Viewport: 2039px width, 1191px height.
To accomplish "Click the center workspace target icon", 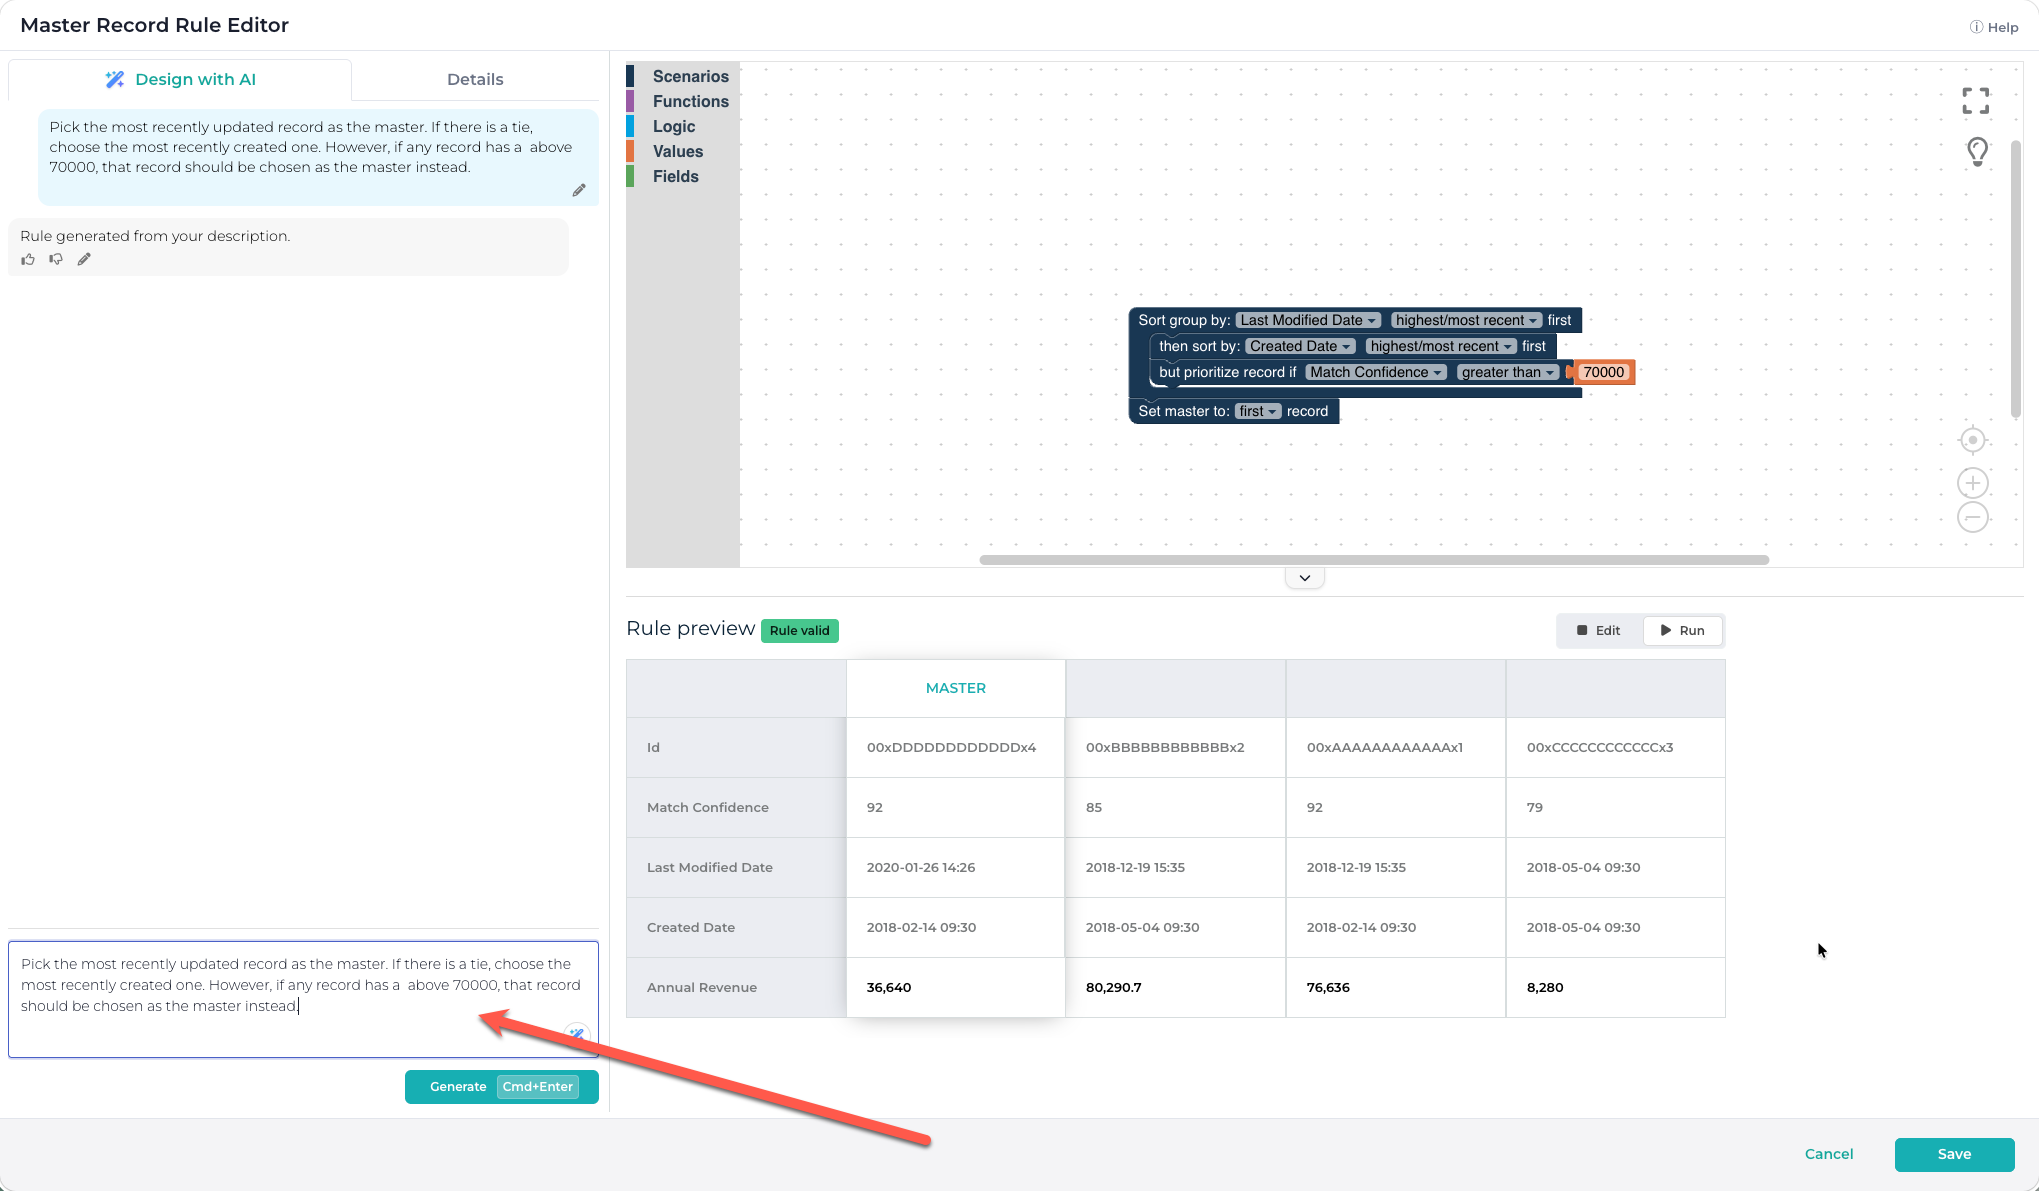I will pos(1972,440).
